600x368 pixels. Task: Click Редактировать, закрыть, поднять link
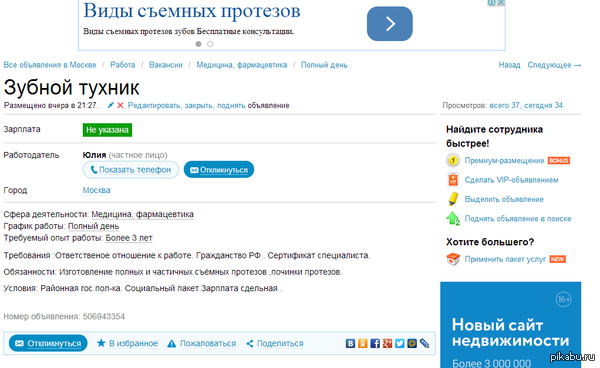click(x=186, y=106)
